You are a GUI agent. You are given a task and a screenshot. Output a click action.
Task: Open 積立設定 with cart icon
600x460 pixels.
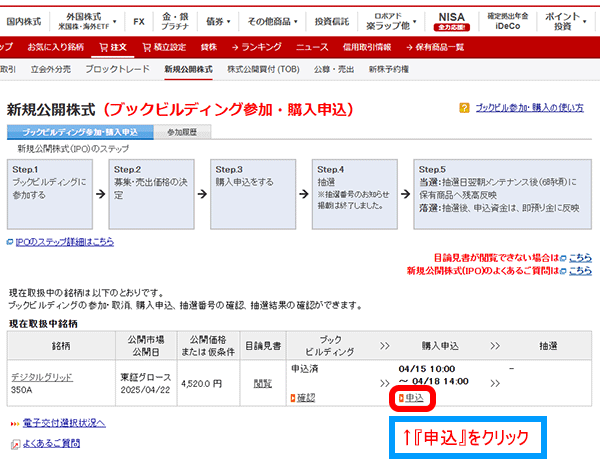(x=164, y=47)
